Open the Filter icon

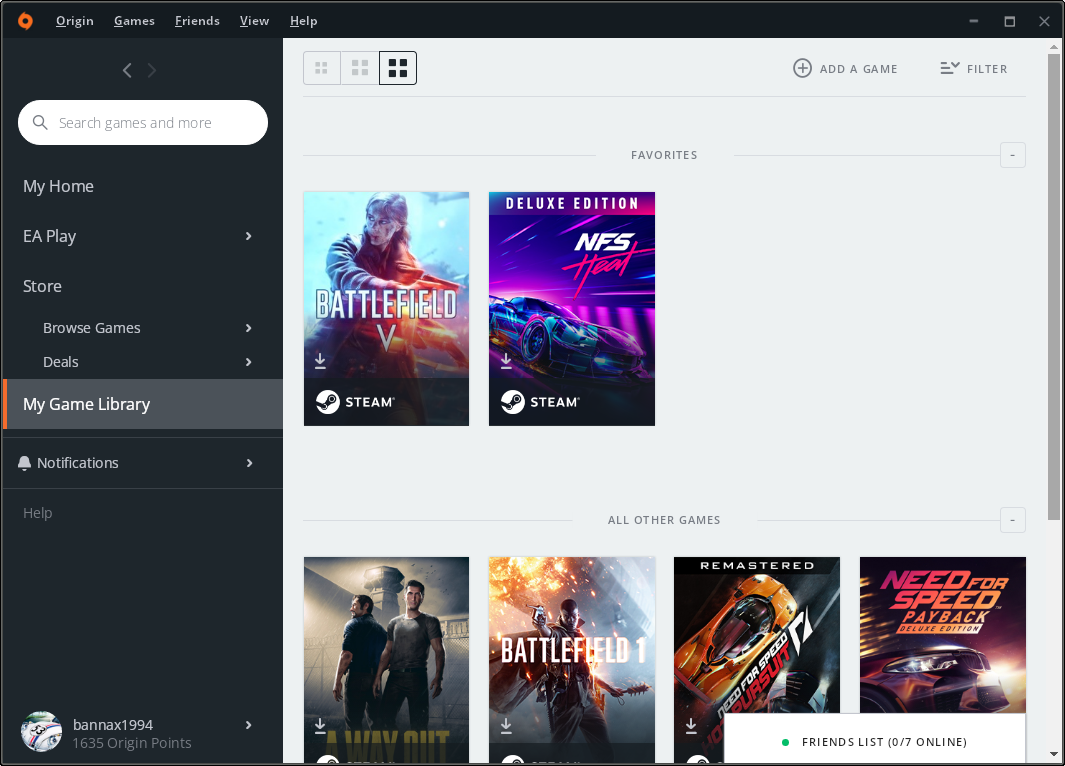coord(950,68)
